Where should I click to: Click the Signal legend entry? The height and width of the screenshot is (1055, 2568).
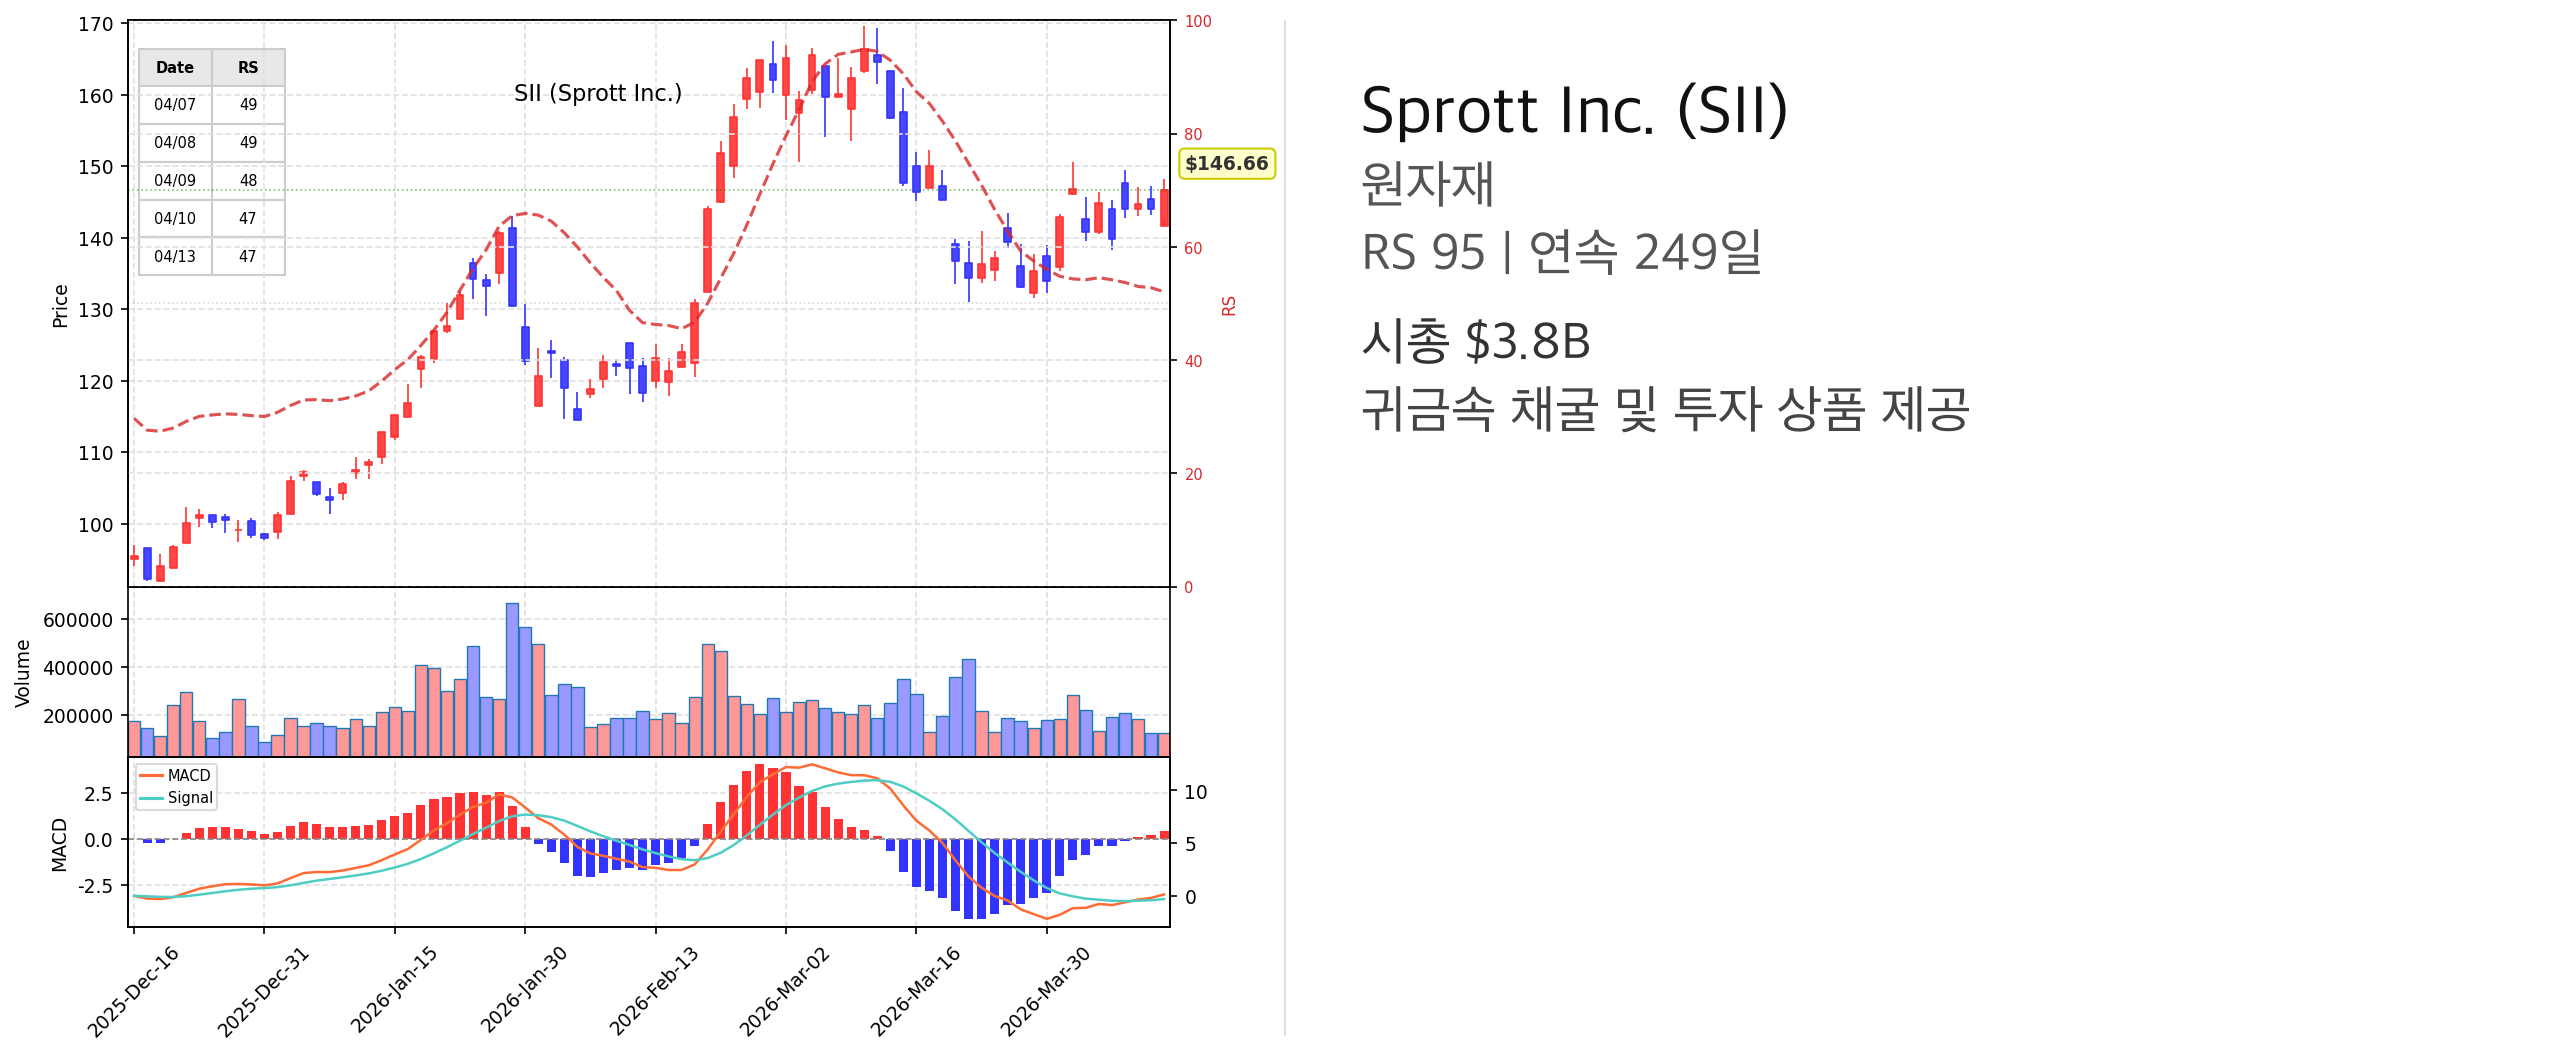click(x=176, y=798)
